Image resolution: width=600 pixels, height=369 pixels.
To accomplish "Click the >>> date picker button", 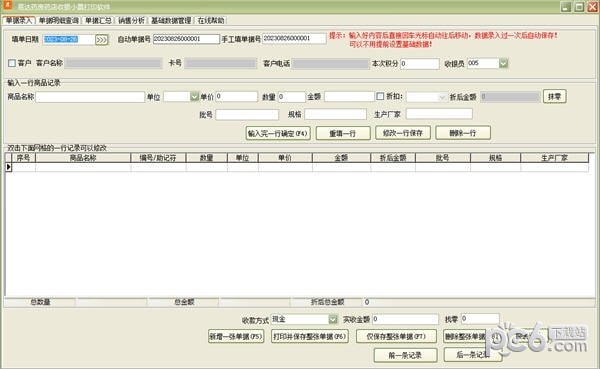I will (101, 40).
